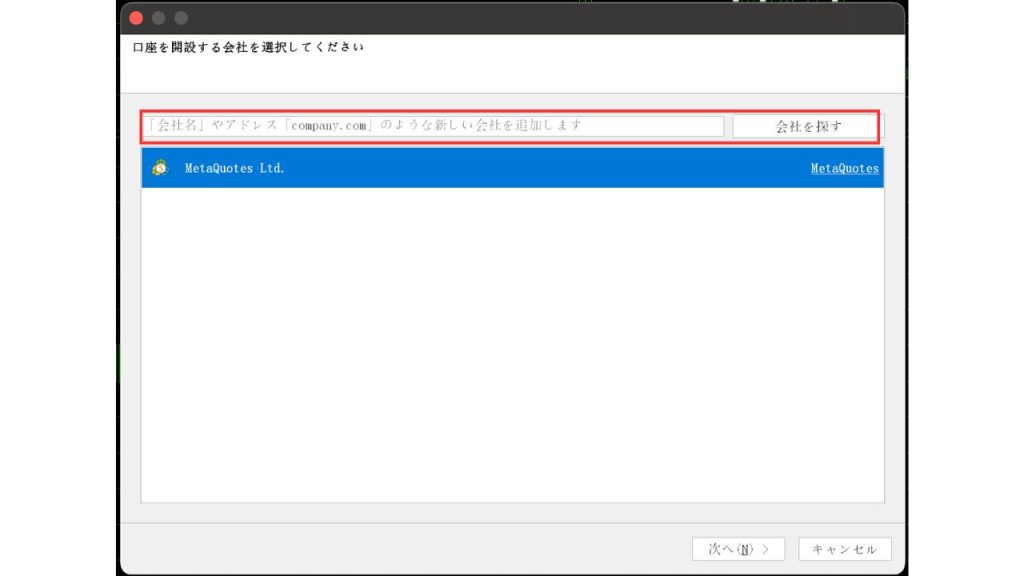The width and height of the screenshot is (1024, 576).
Task: Click the first gray window dot icon
Action: (x=157, y=18)
